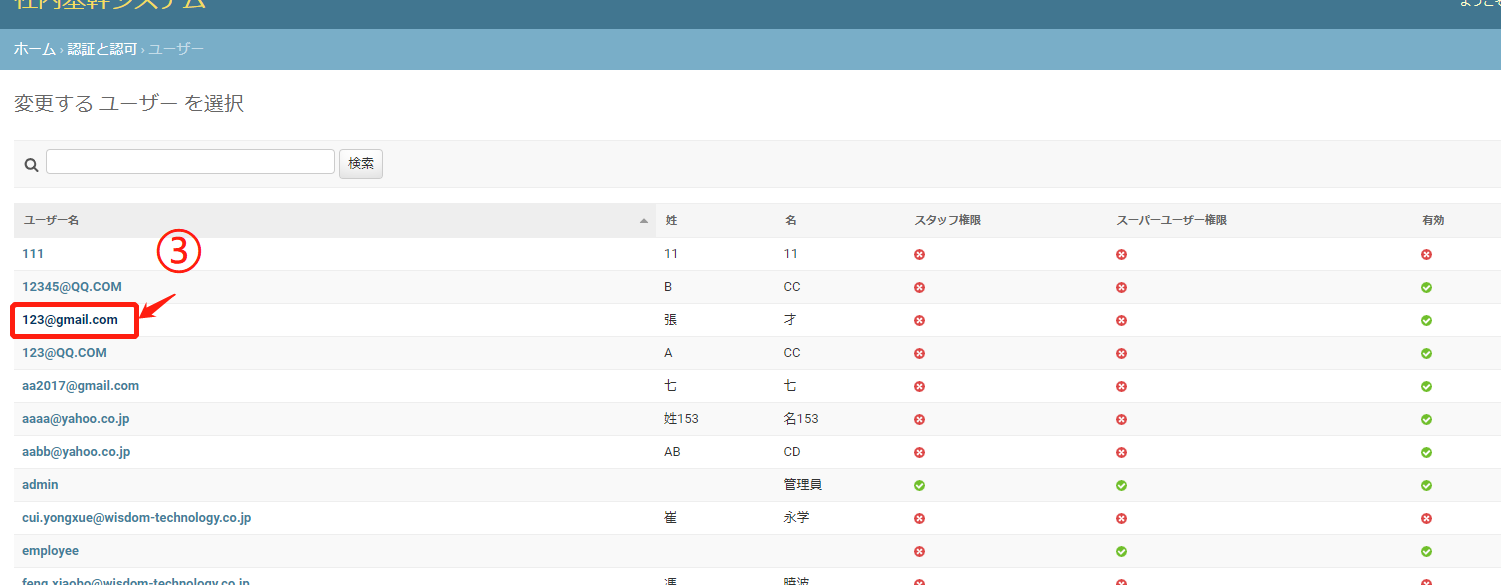Click green 有効 icon in aabb@yahoo.co.jp row
Screen dimensions: 1501x585
[x=1426, y=452]
